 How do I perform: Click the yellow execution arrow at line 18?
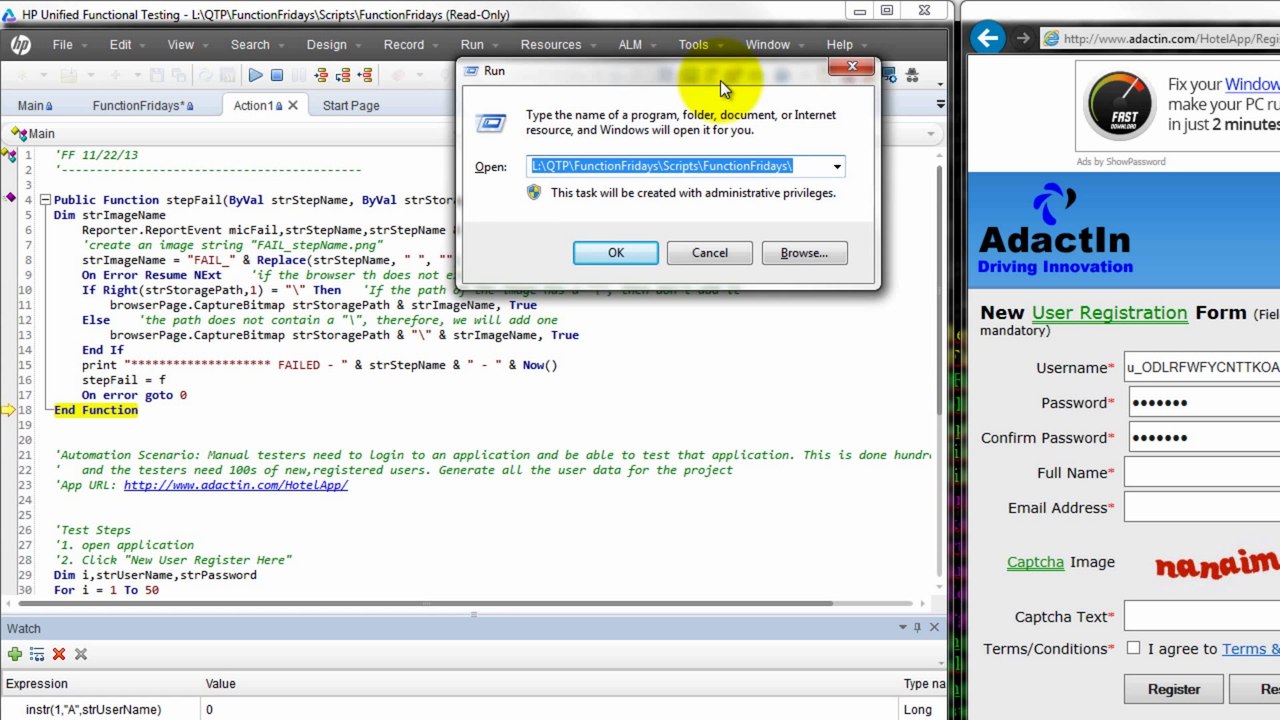point(9,410)
